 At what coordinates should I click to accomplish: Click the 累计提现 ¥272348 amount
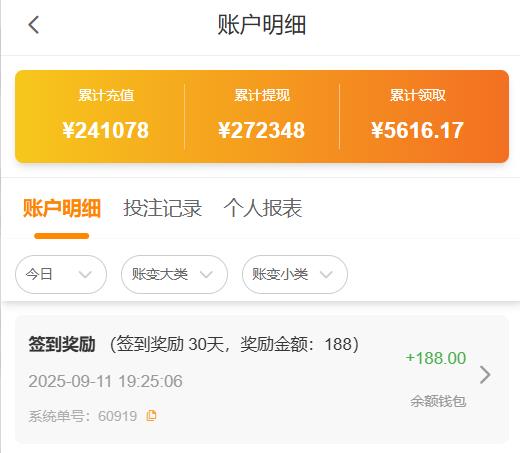tap(262, 130)
